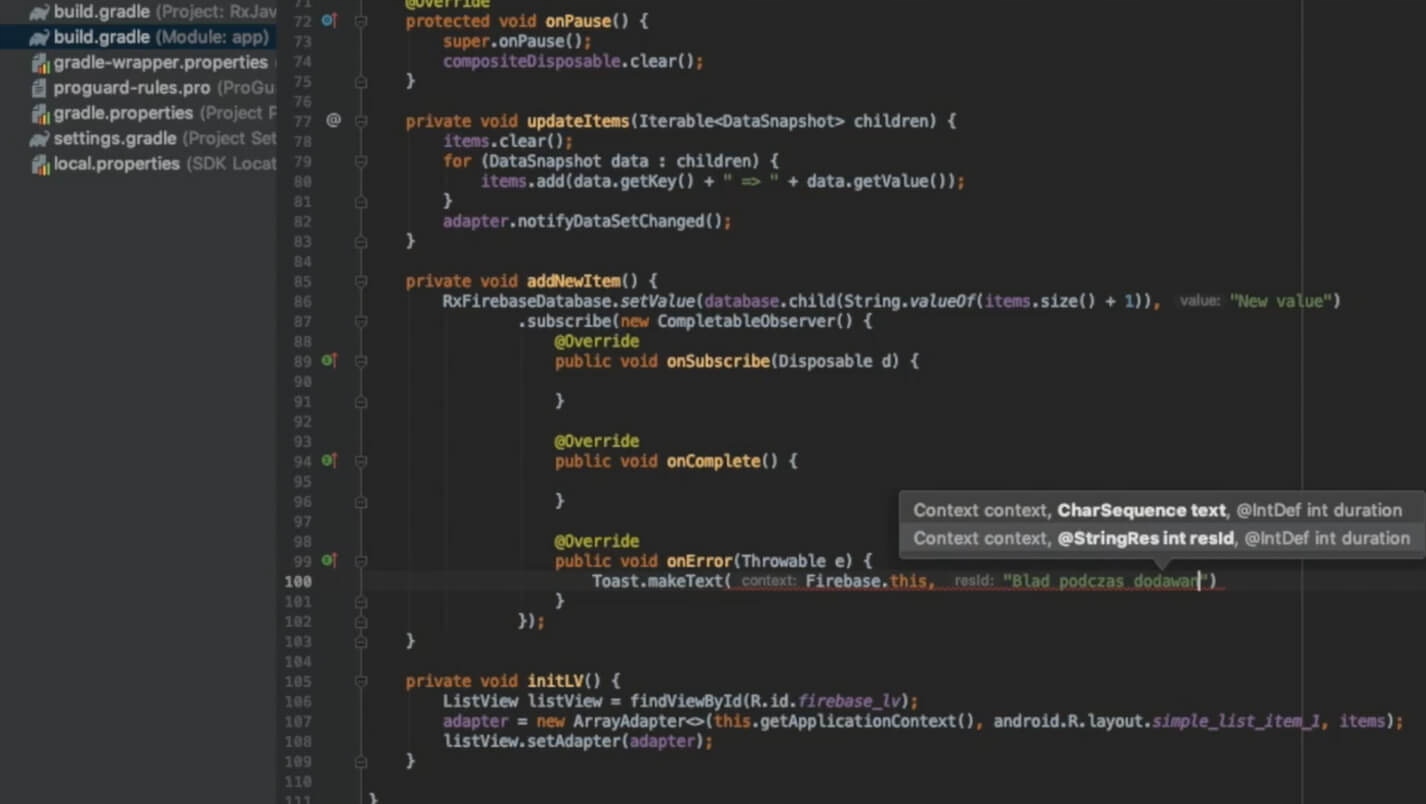1426x804 pixels.
Task: Click the icon next to gradle-wrapper.properties
Action: coord(40,63)
